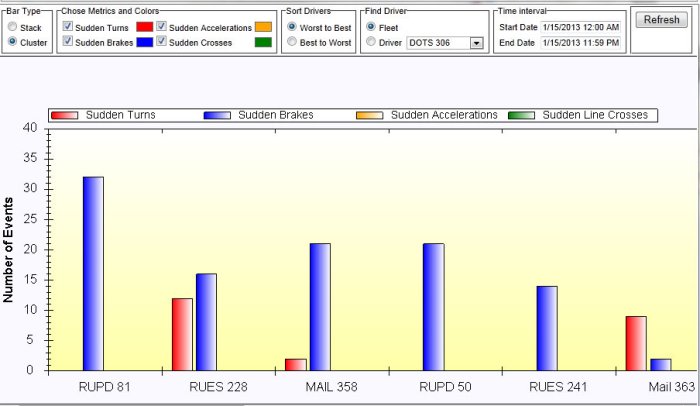Disable the Sudden Accelerations metric checkbox

162,27
